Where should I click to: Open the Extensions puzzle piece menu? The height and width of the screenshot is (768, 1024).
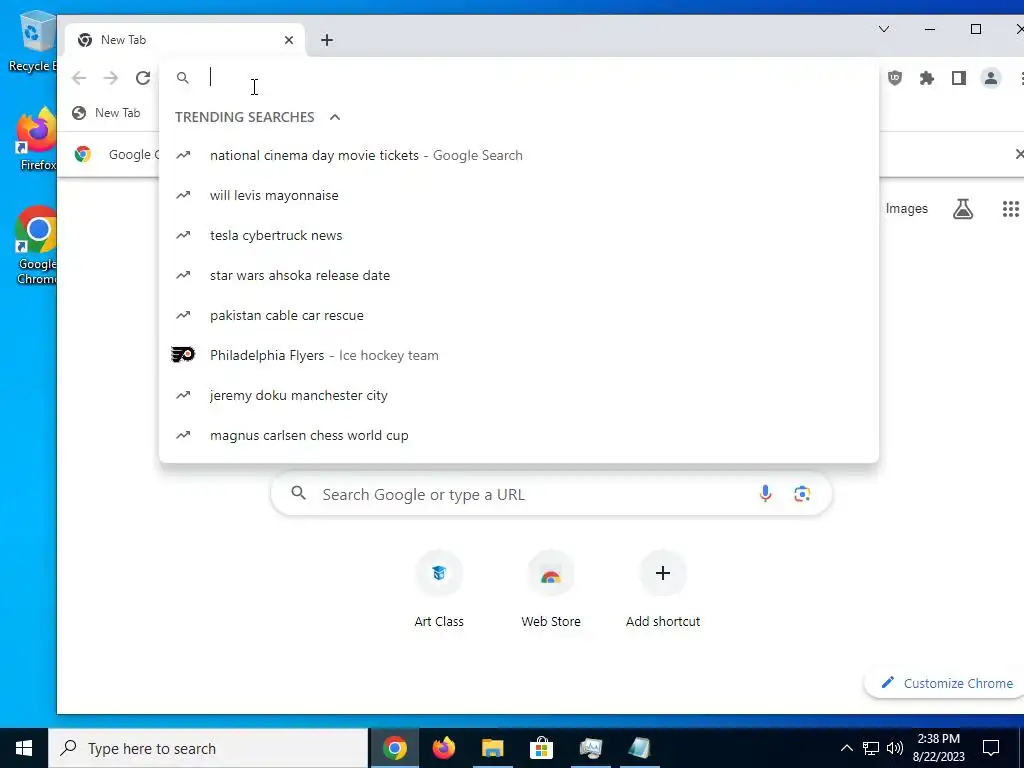tap(927, 78)
